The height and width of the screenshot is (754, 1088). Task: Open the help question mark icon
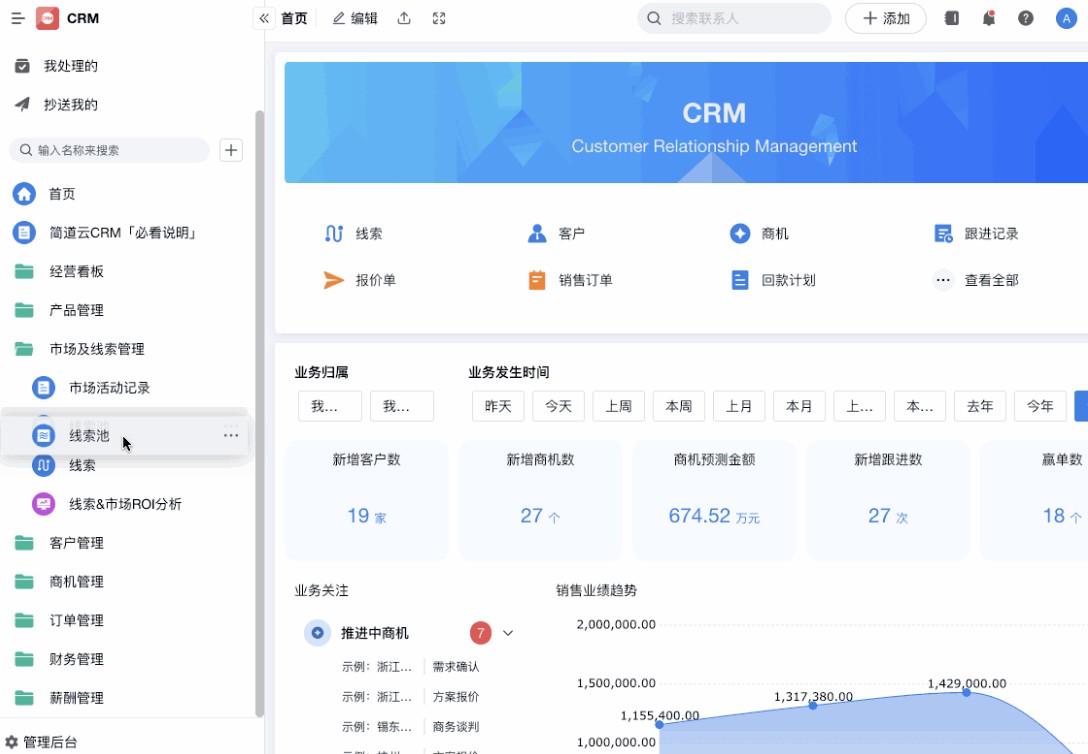(x=1026, y=19)
